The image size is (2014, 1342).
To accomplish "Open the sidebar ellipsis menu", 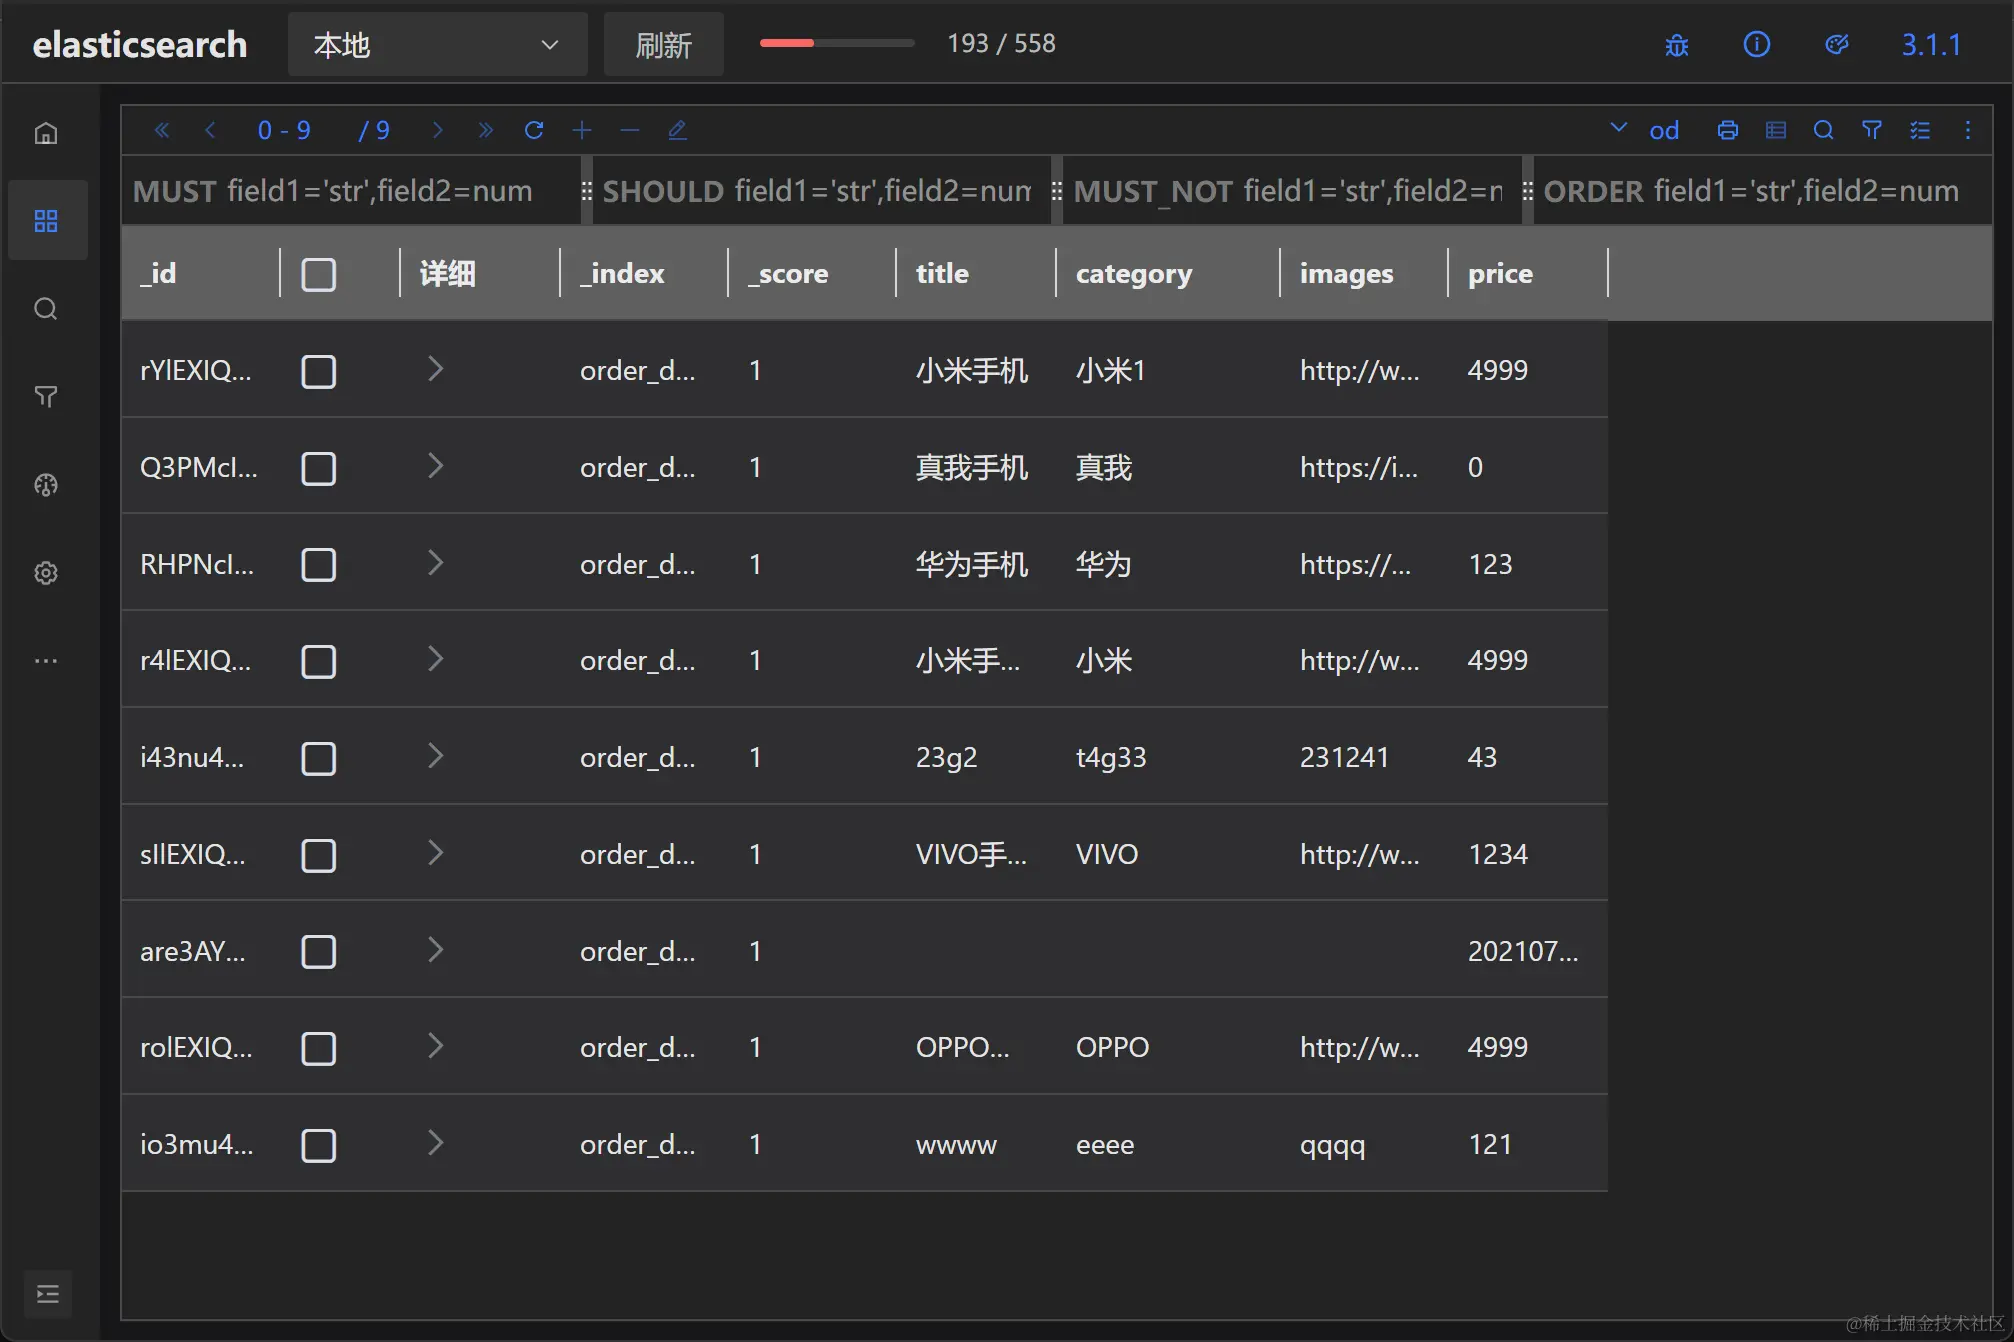I will click(x=46, y=660).
